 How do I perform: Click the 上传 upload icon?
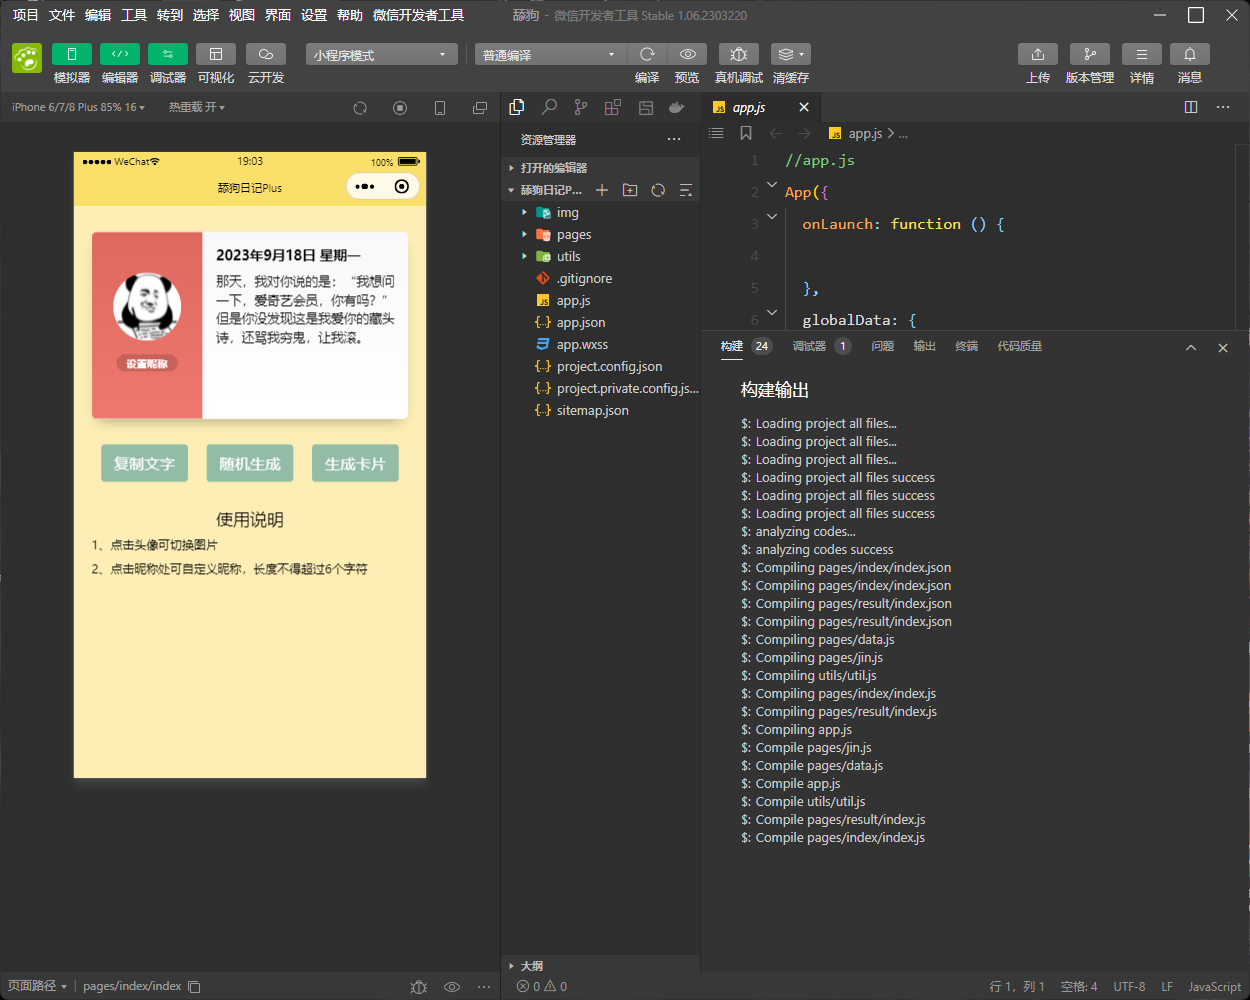(1038, 54)
